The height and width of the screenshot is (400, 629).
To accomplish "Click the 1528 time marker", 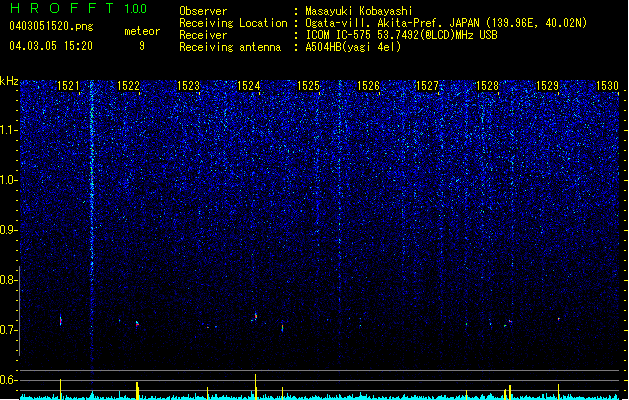I will coord(487,85).
